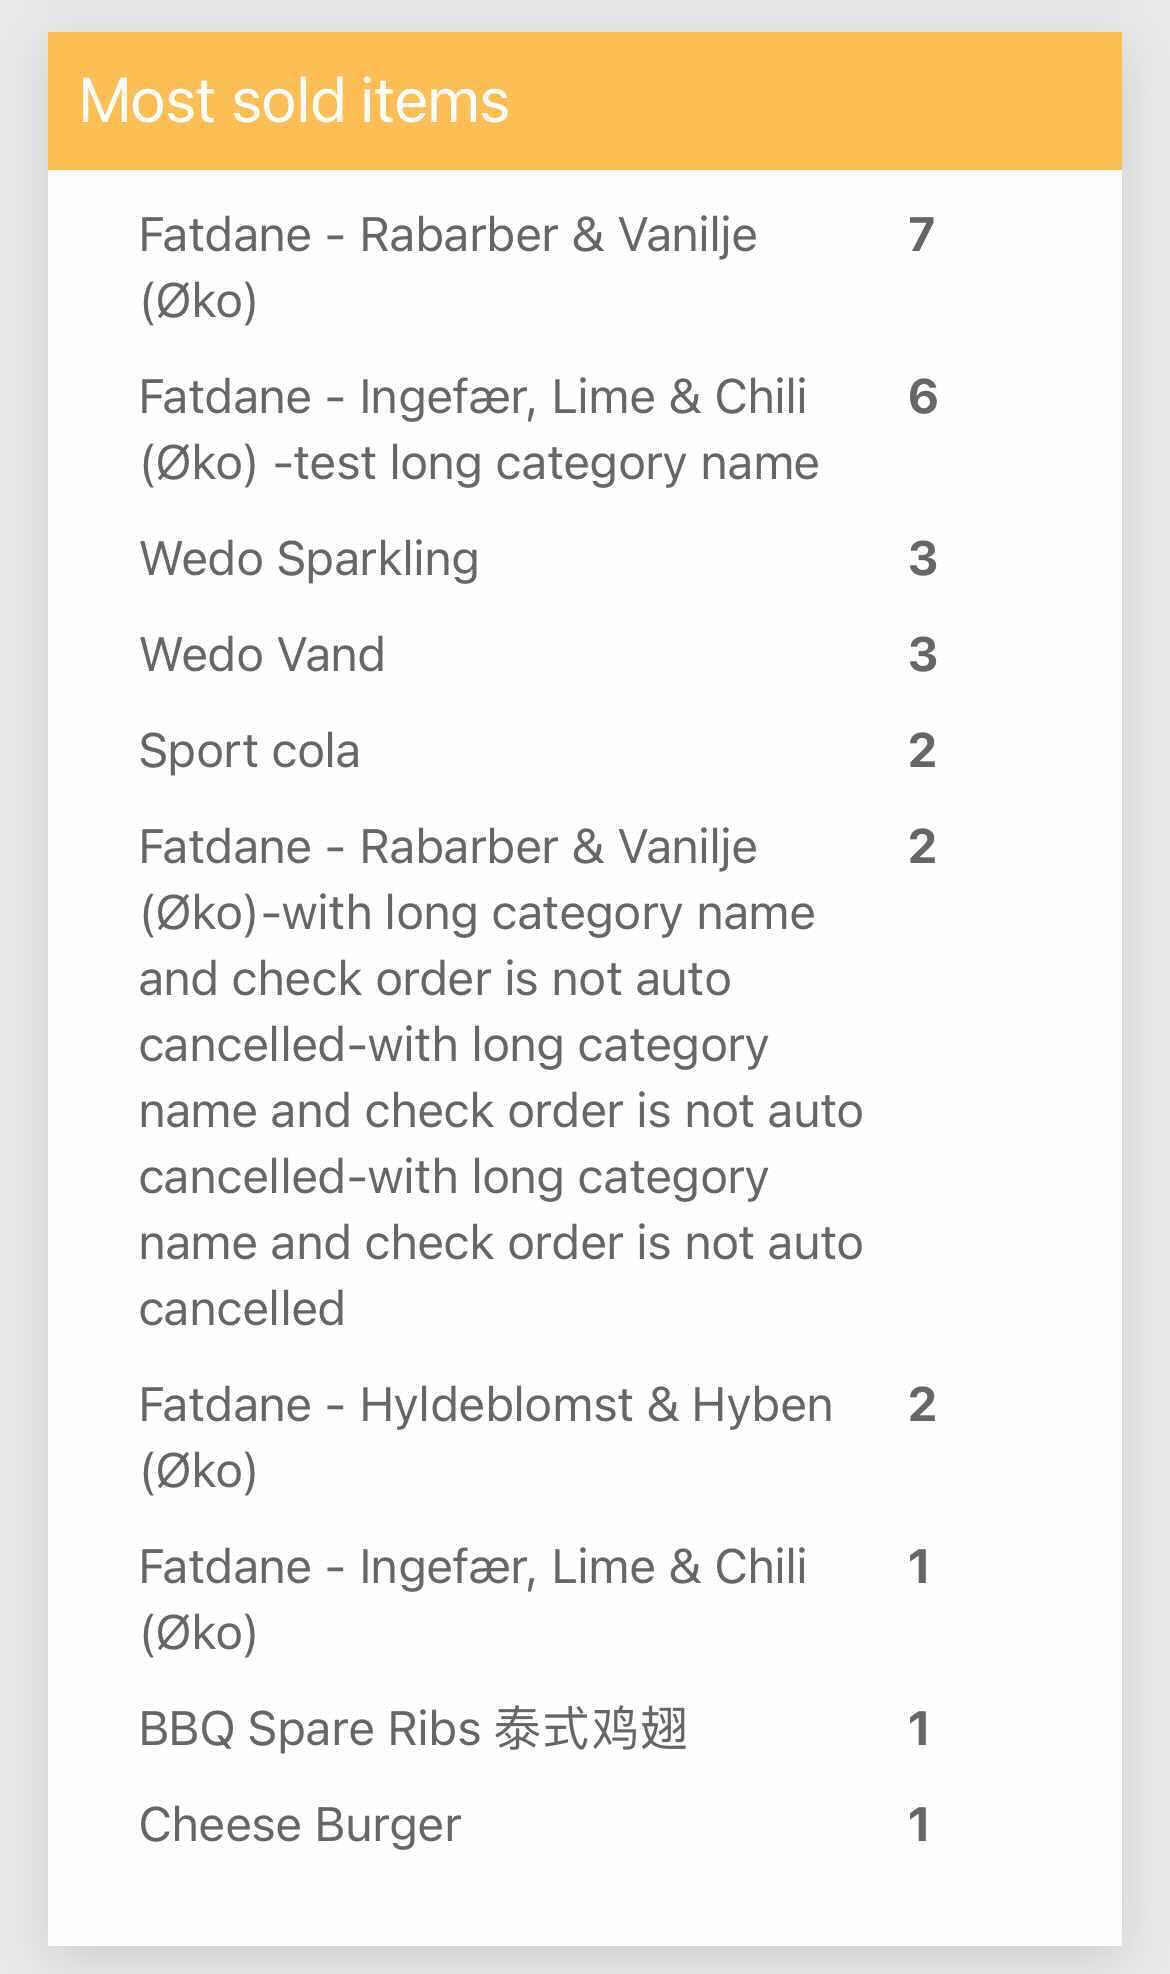Click the count beside Wedo Sparkling
Image resolution: width=1170 pixels, height=1974 pixels.
click(922, 558)
